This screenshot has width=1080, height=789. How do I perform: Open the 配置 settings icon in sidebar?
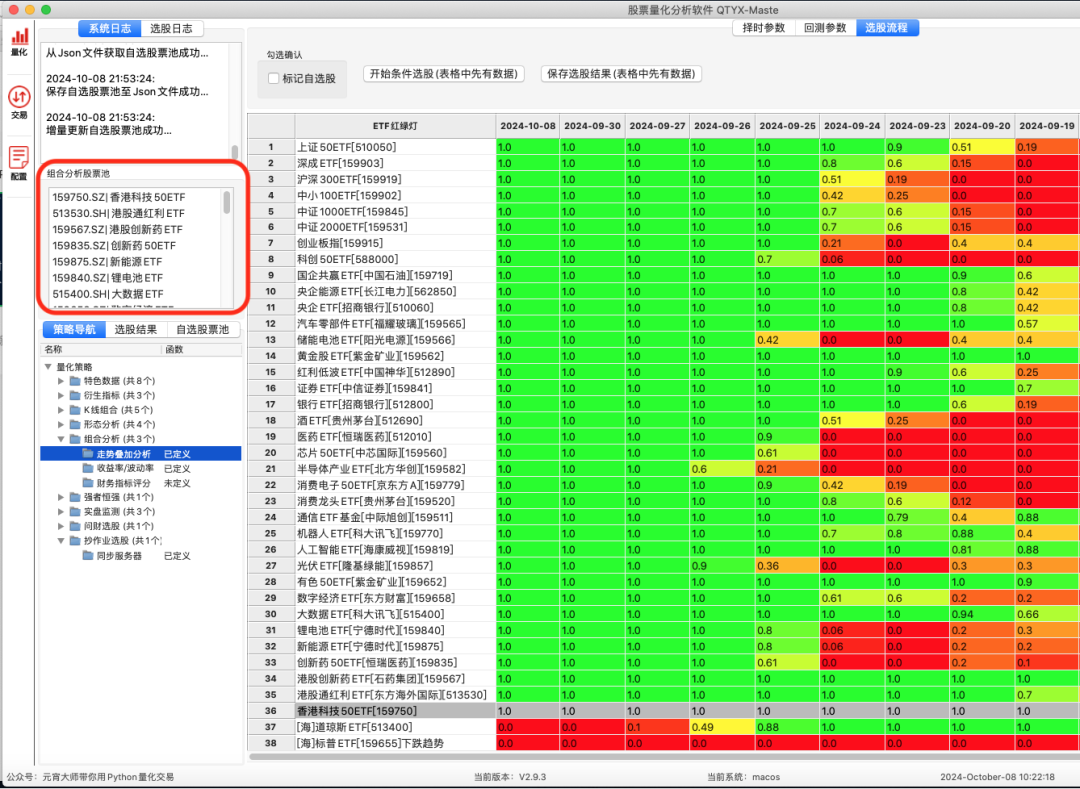[19, 163]
